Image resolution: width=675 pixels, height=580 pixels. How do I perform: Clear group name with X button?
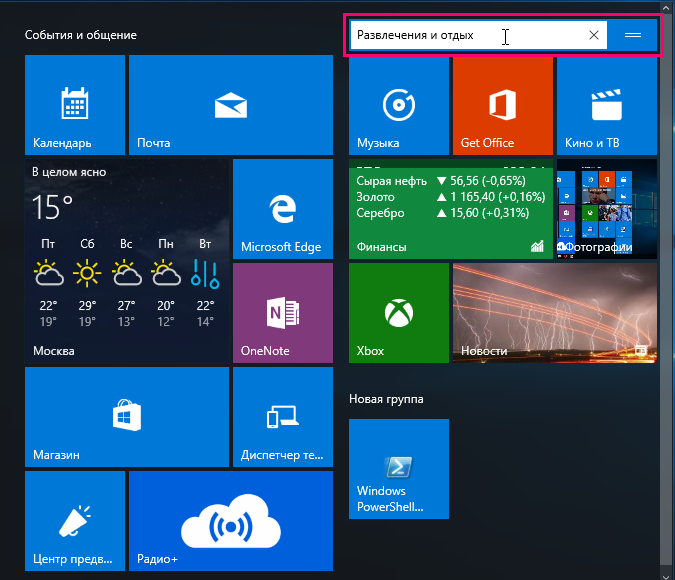(x=594, y=35)
